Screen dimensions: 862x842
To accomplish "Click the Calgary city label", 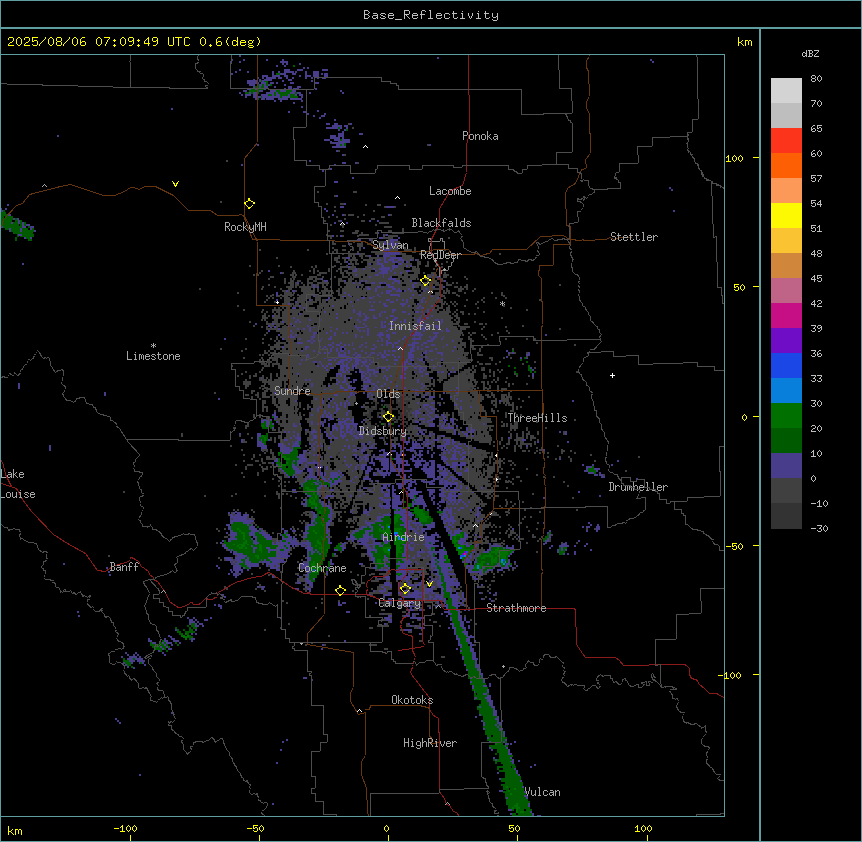I will point(400,603).
